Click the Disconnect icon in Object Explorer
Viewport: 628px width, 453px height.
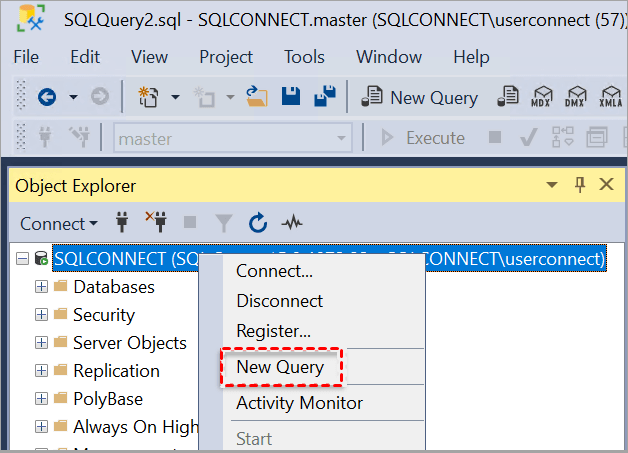(x=156, y=223)
